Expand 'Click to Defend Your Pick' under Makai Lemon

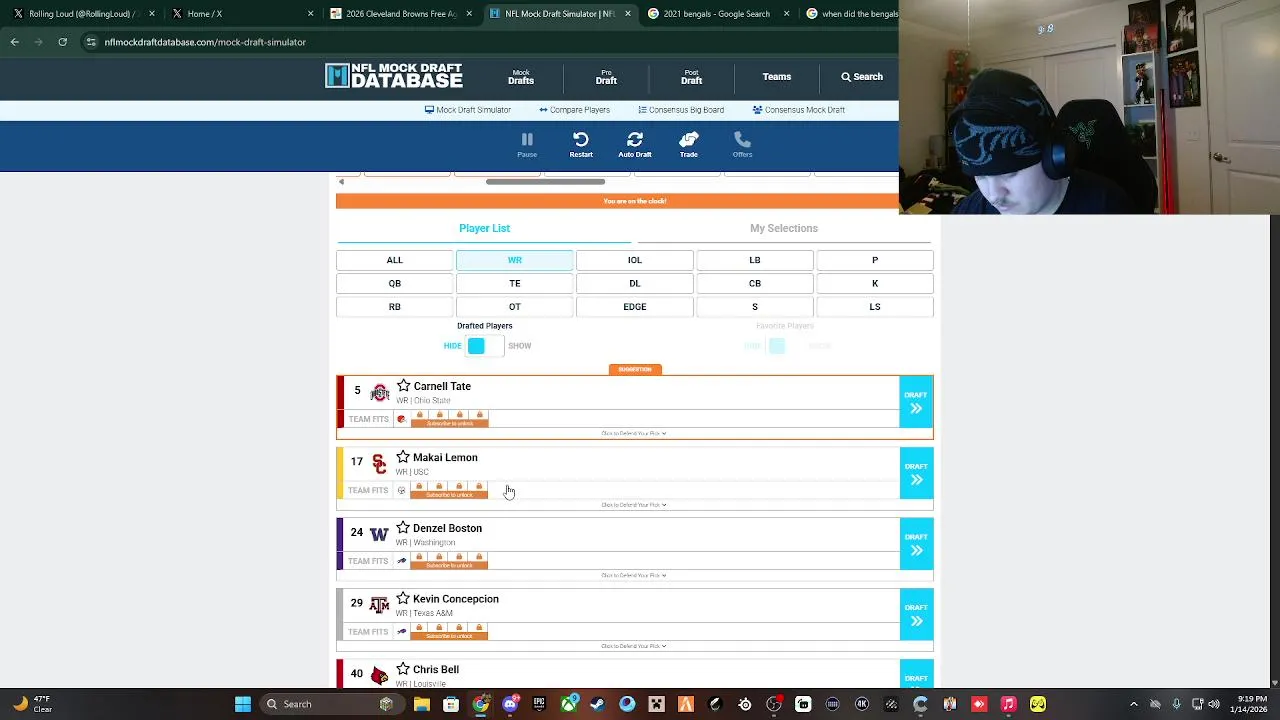[x=634, y=505]
